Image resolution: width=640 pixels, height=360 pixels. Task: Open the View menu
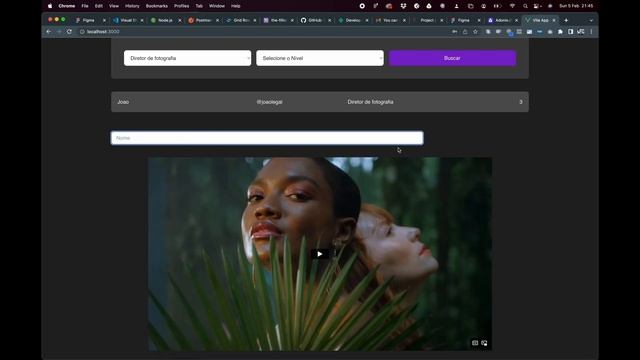click(113, 6)
